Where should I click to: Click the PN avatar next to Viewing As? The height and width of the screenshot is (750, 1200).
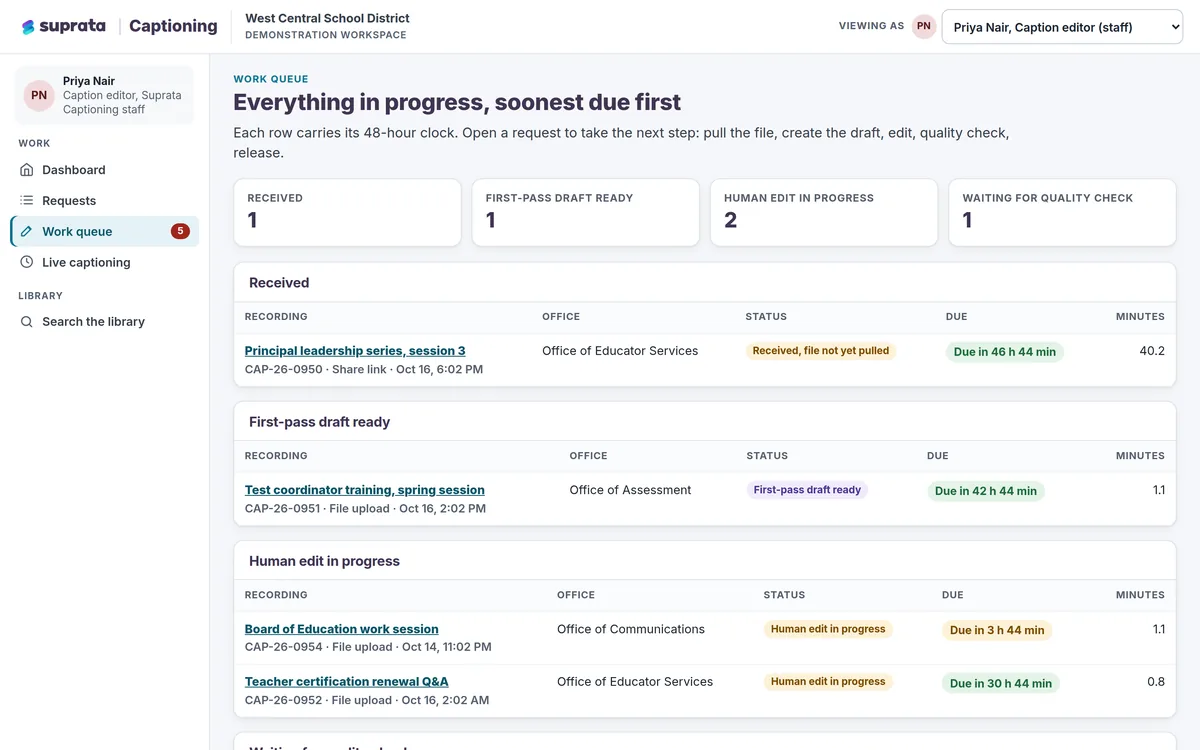click(x=924, y=27)
